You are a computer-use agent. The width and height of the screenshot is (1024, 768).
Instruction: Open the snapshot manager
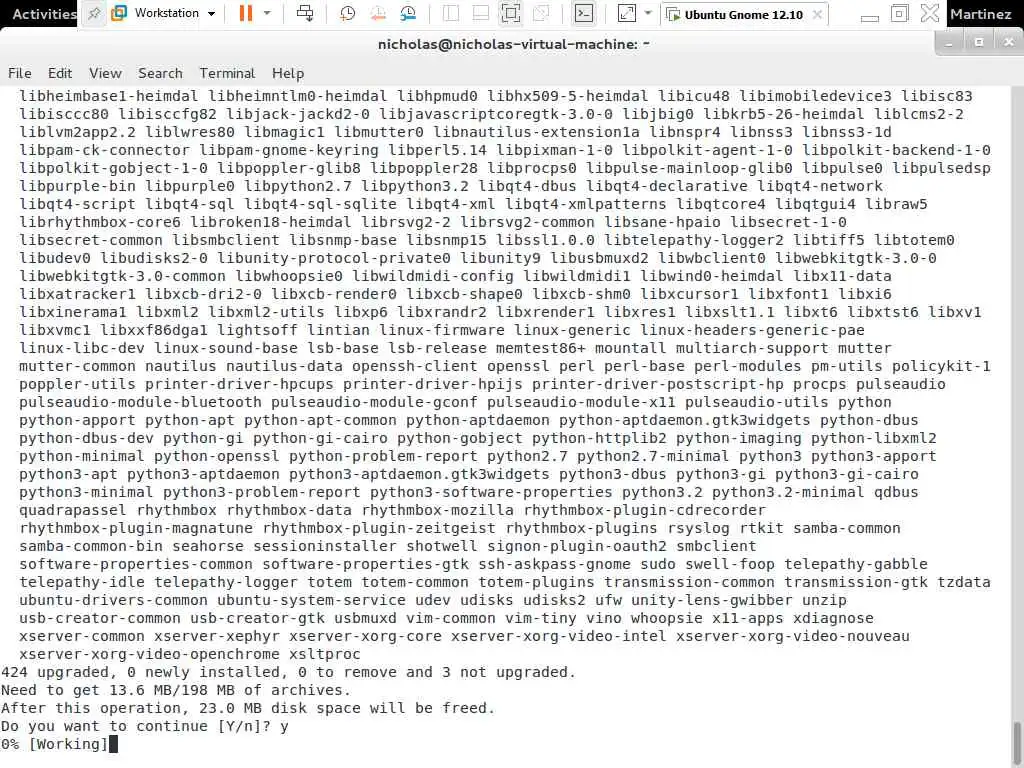click(x=408, y=13)
